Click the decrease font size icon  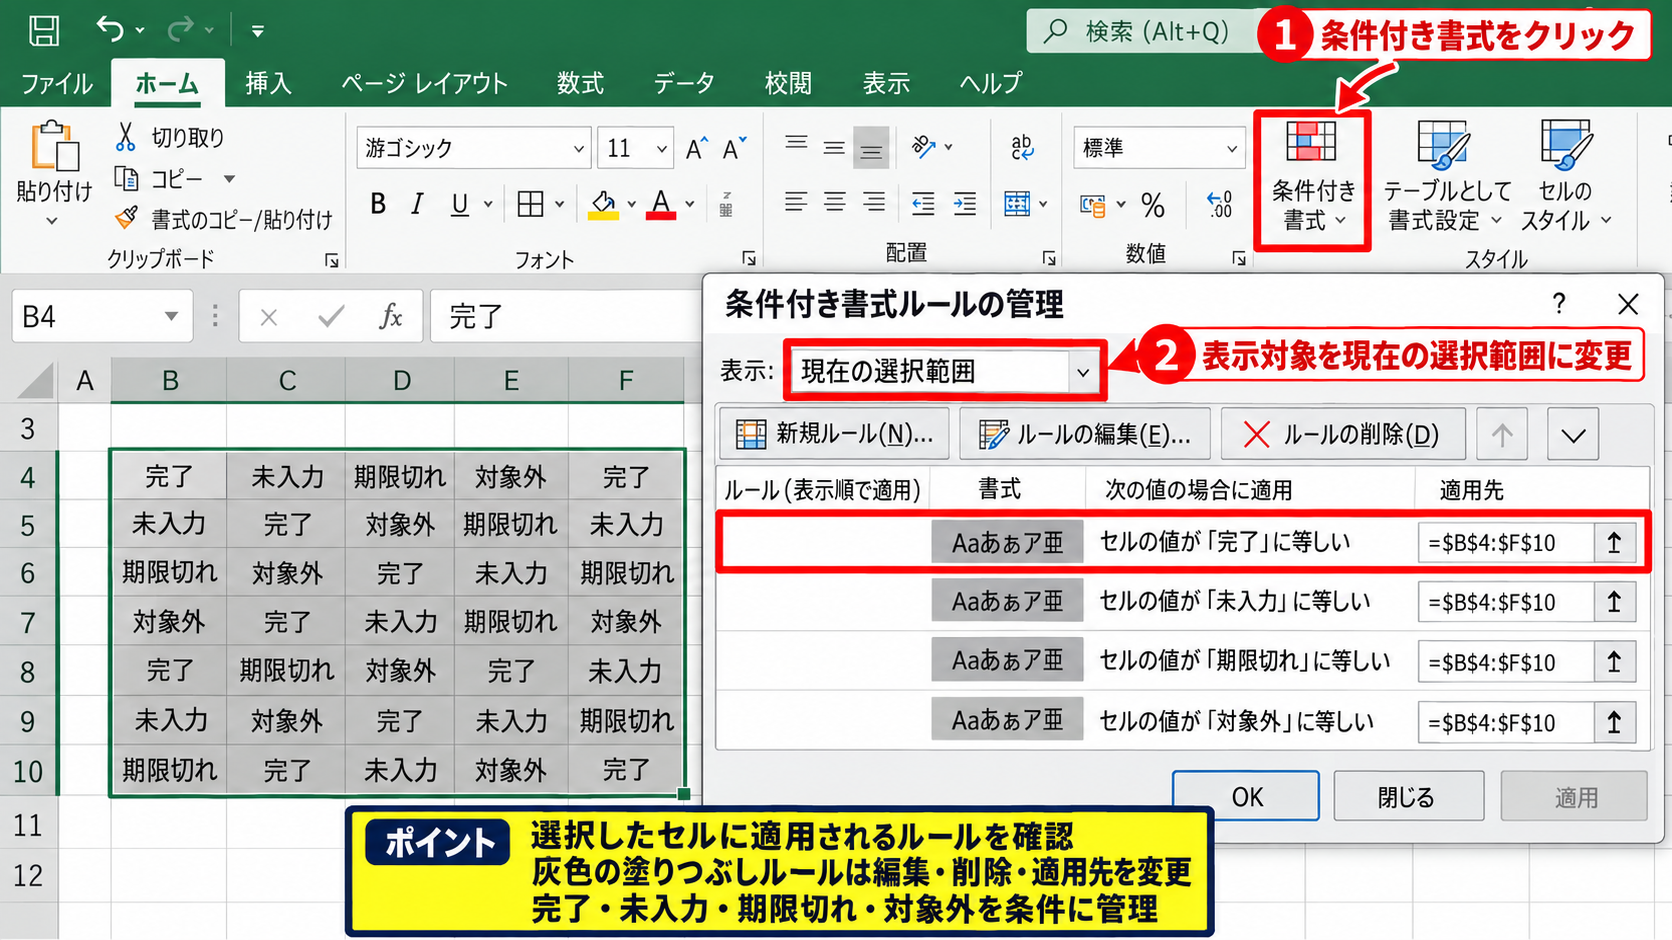click(x=734, y=149)
